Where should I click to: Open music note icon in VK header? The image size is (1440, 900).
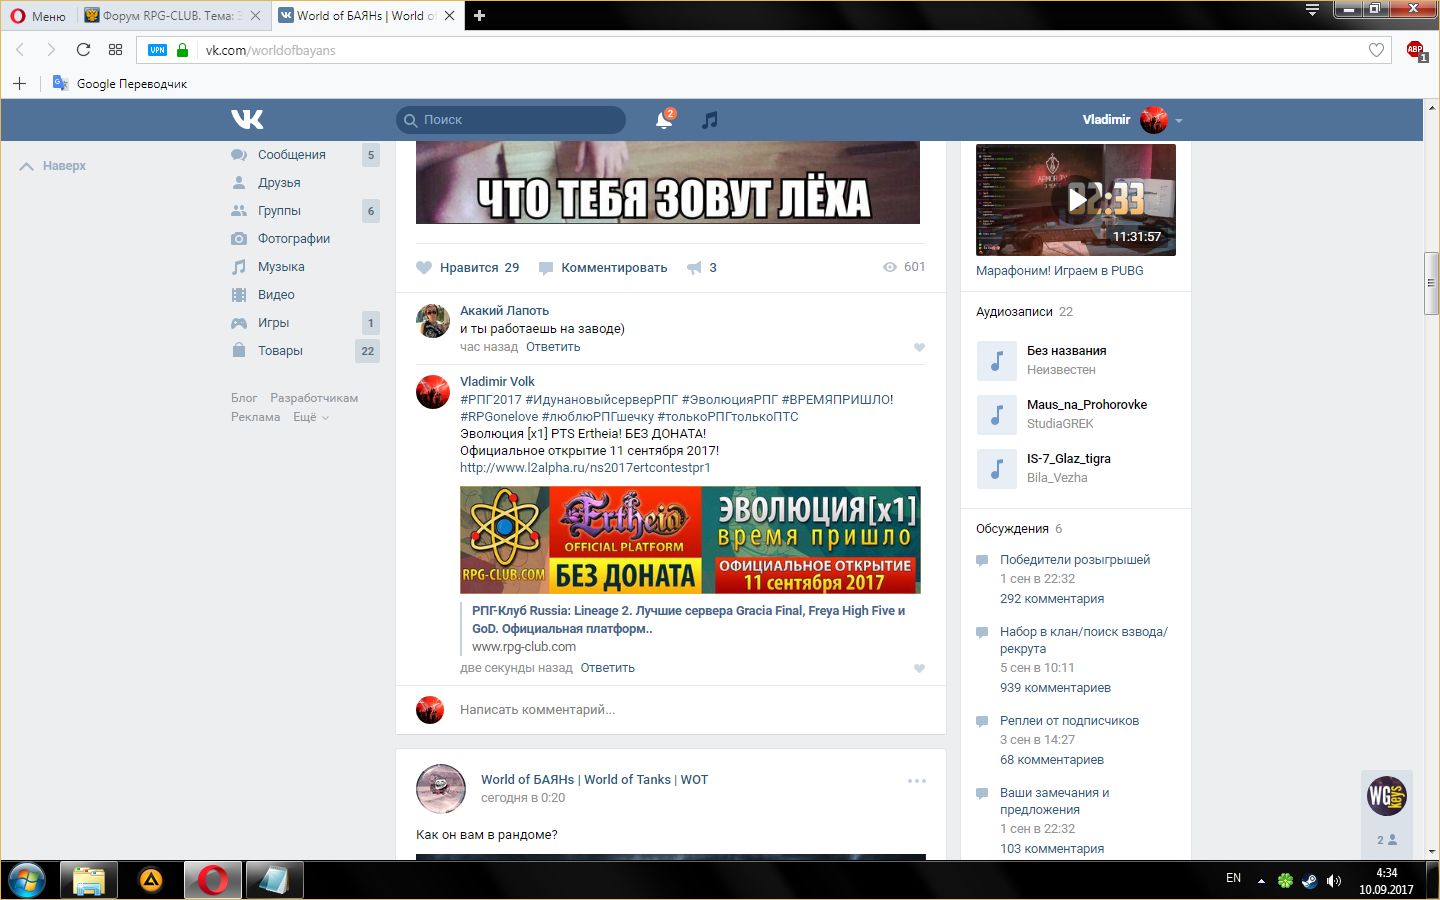click(710, 120)
